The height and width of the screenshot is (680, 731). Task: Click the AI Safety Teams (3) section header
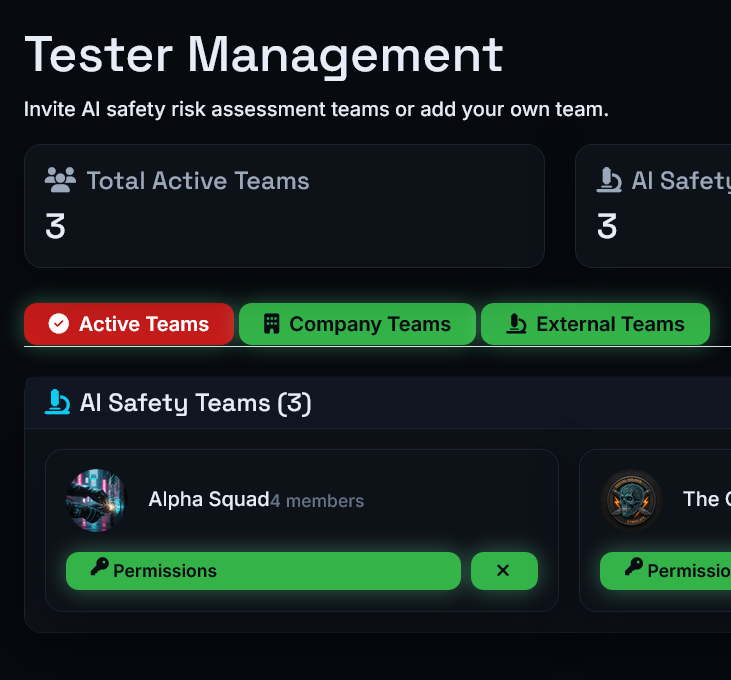pyautogui.click(x=195, y=403)
